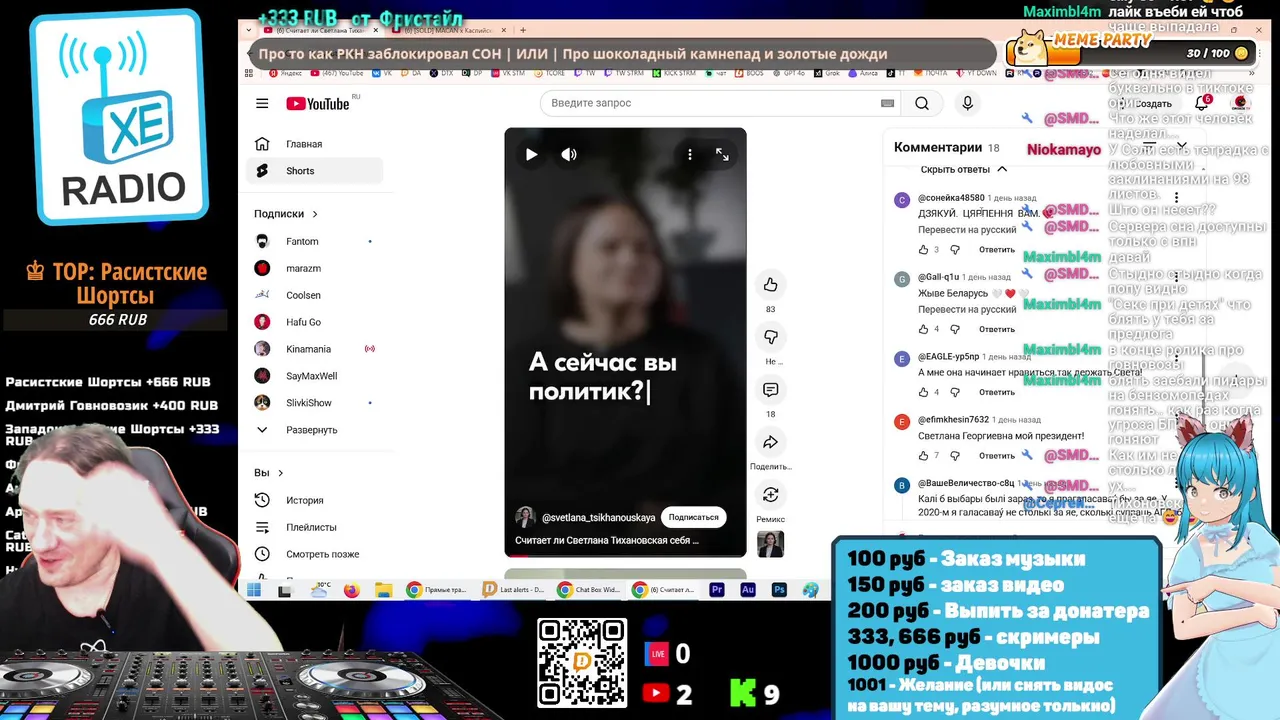Start voice search with the microphone icon
1280x720 pixels.
[x=967, y=103]
